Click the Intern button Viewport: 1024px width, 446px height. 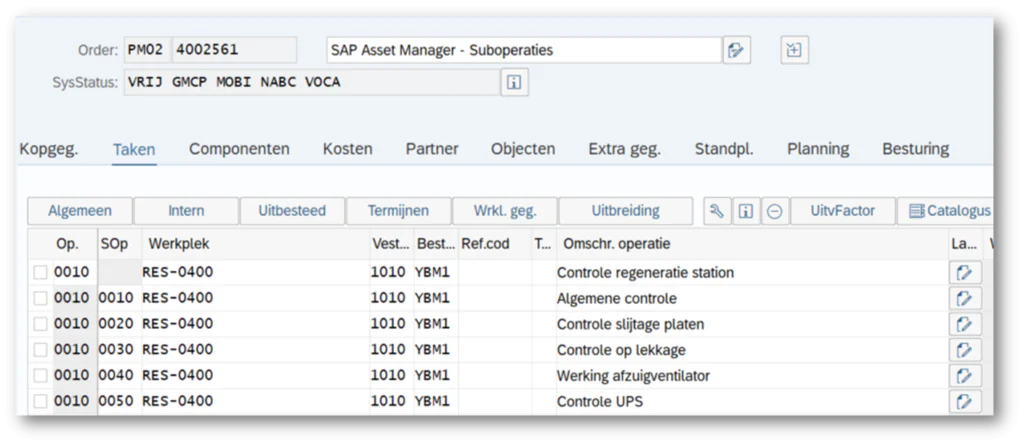point(186,211)
